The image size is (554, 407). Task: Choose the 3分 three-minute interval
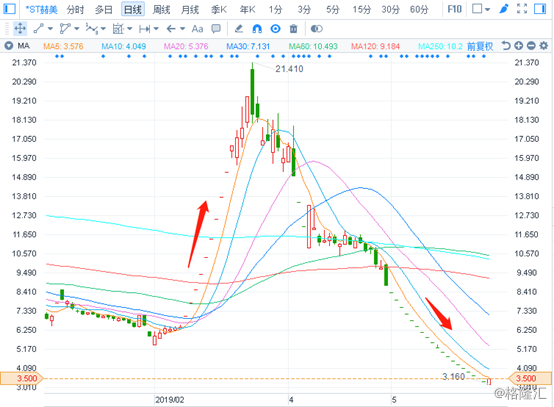(304, 10)
